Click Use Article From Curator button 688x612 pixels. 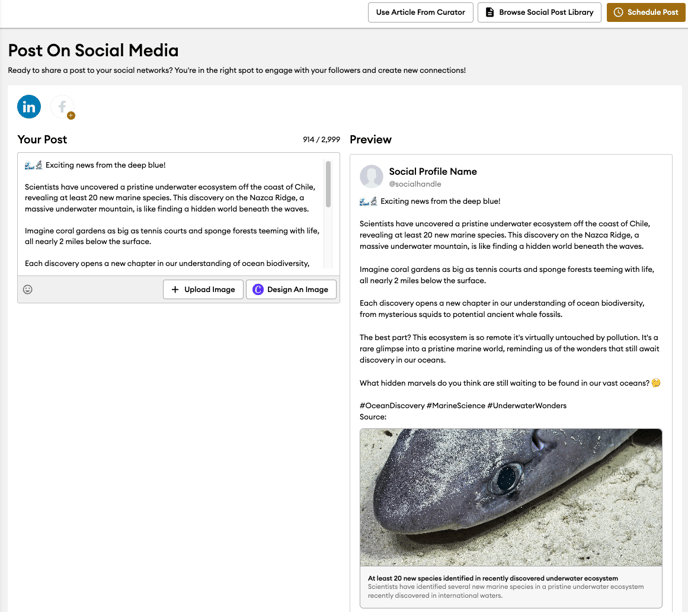tap(420, 12)
